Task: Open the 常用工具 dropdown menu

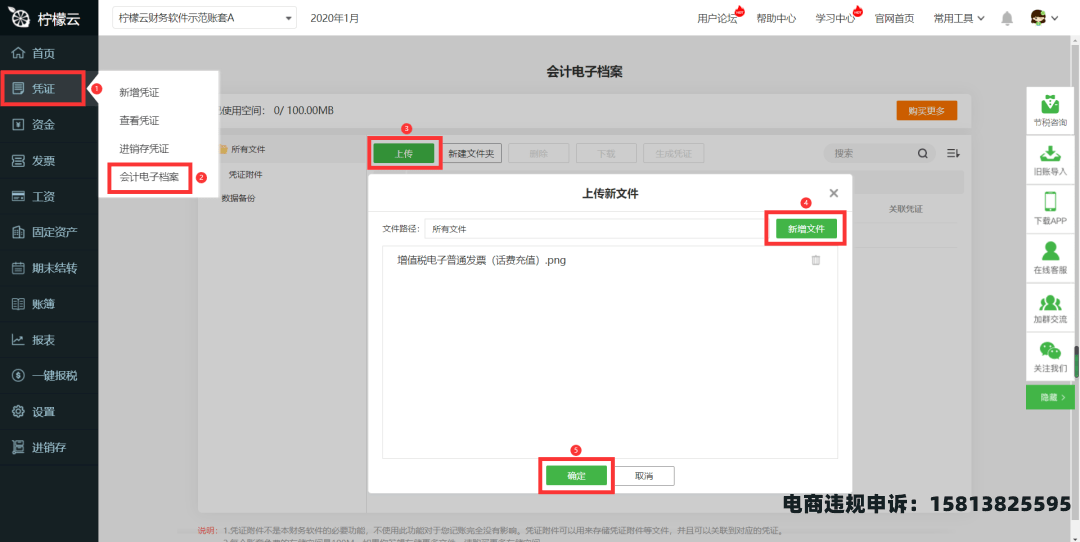Action: [x=958, y=18]
